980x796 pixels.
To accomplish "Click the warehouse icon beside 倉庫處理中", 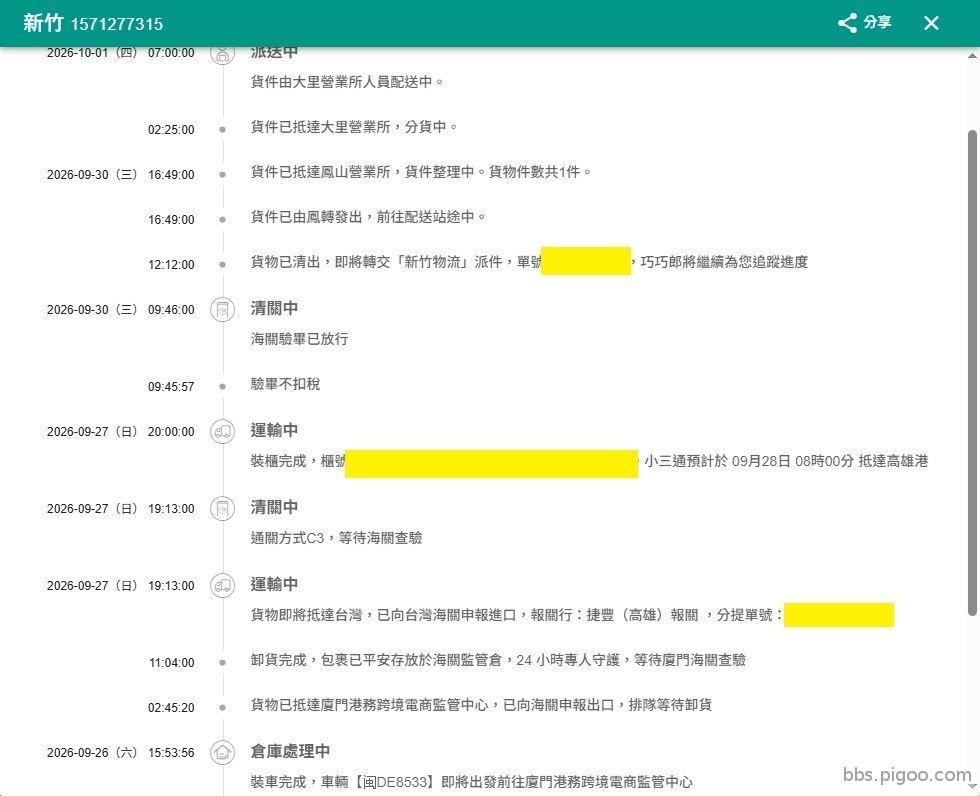I will pos(222,752).
